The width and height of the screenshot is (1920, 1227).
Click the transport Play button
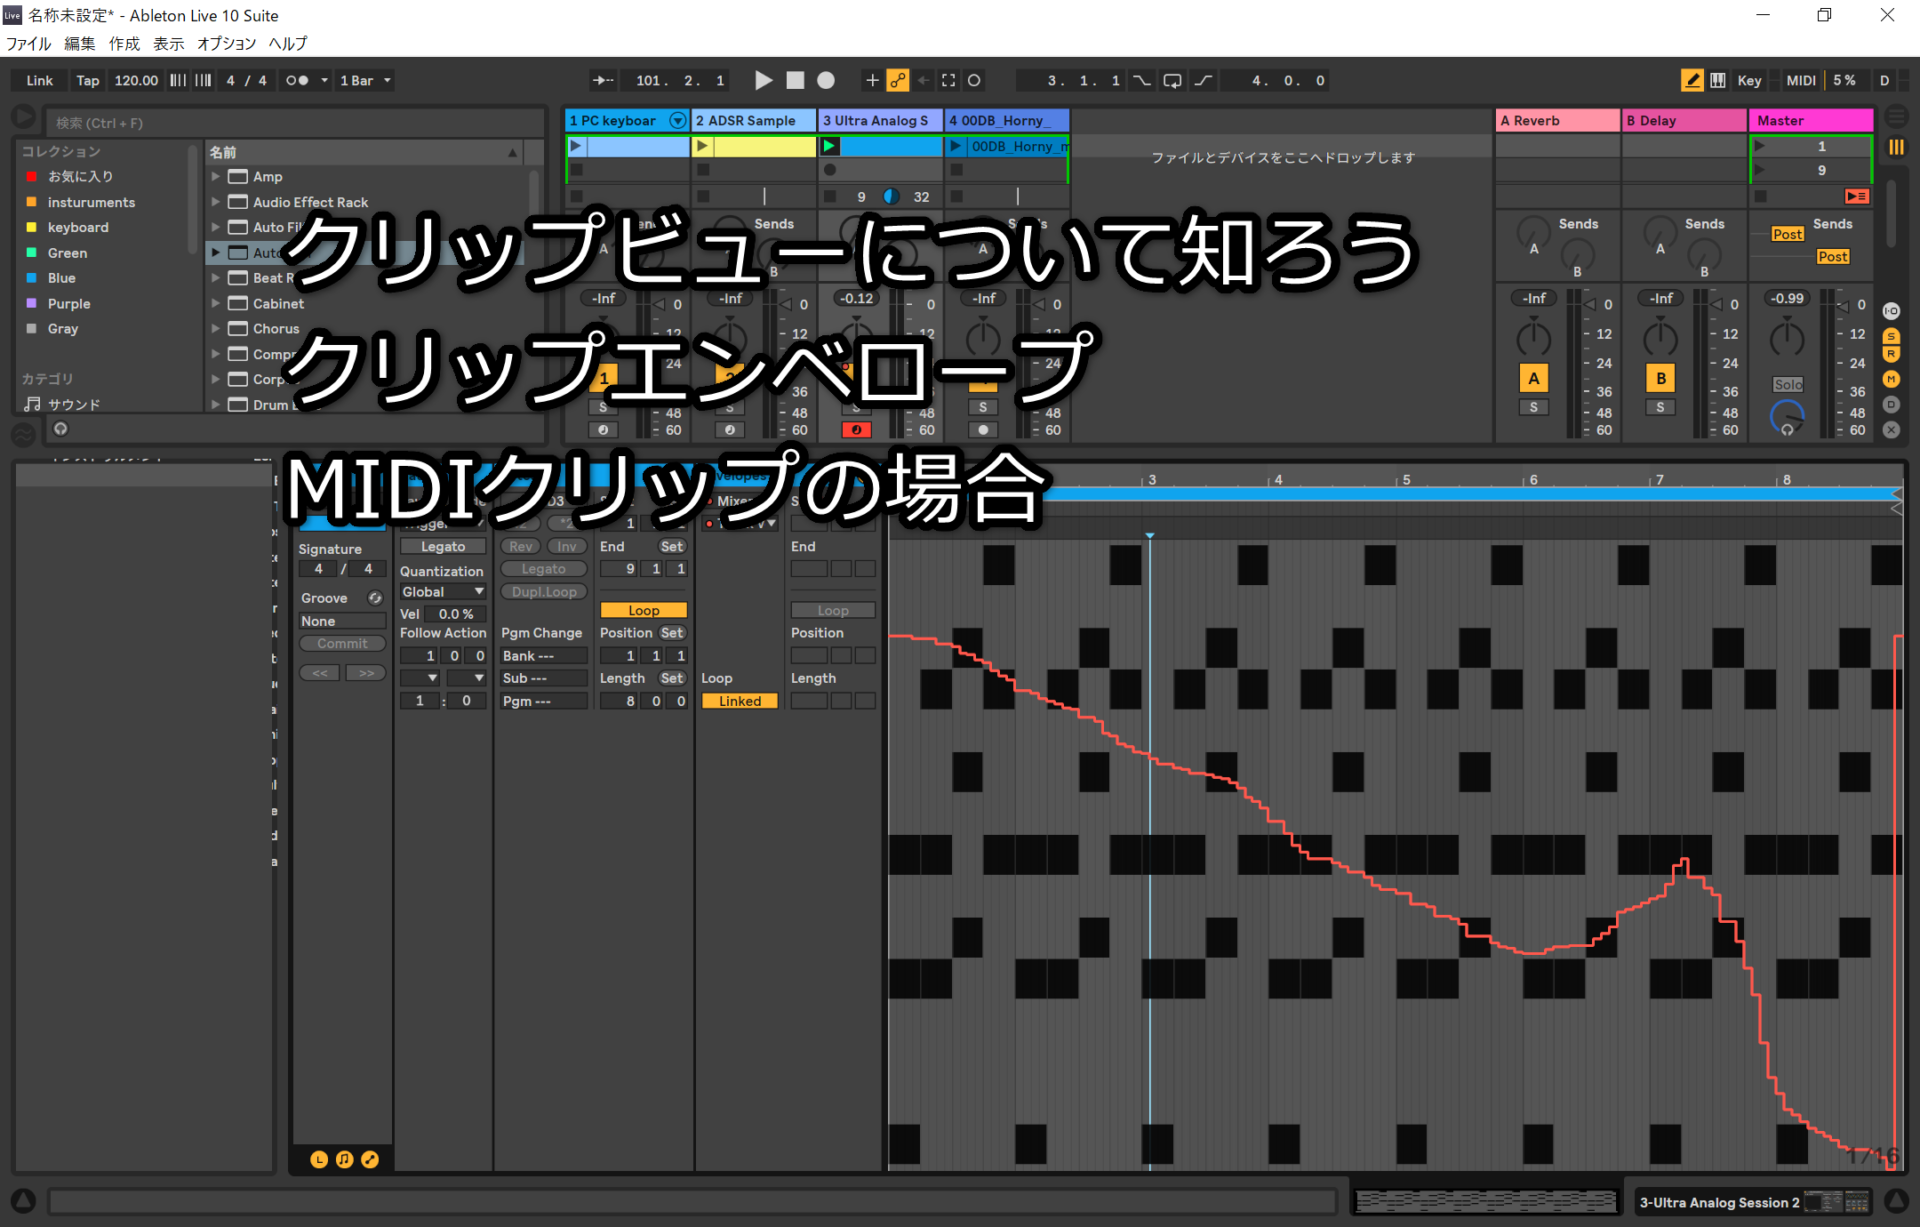point(763,80)
